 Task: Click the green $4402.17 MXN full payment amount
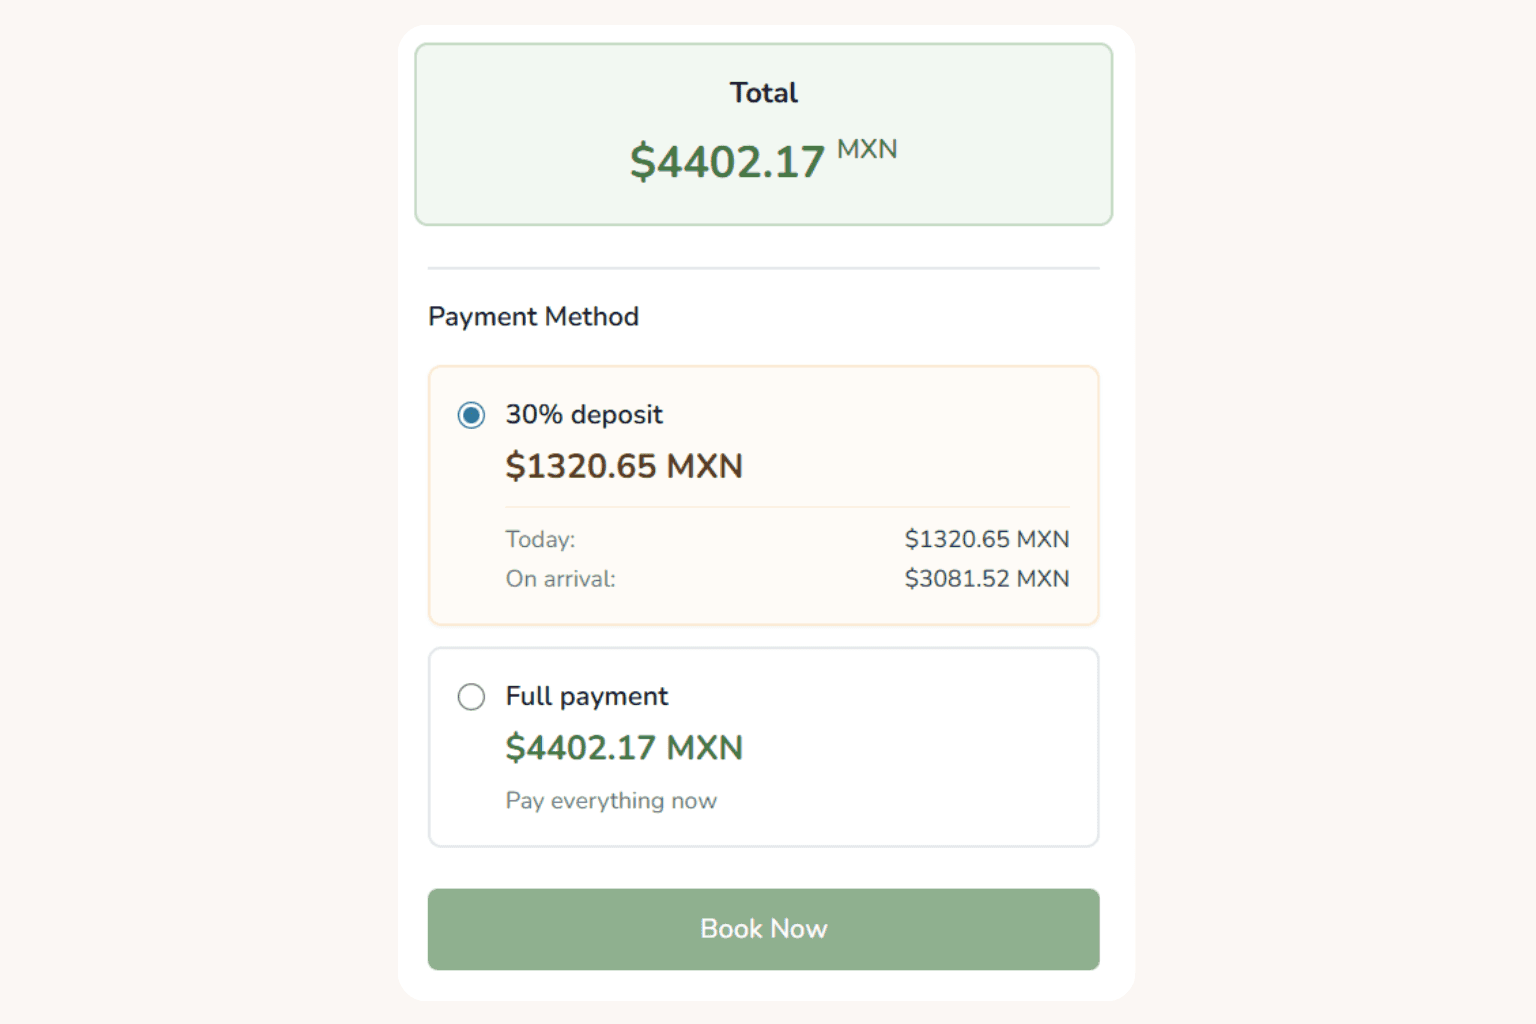(624, 748)
